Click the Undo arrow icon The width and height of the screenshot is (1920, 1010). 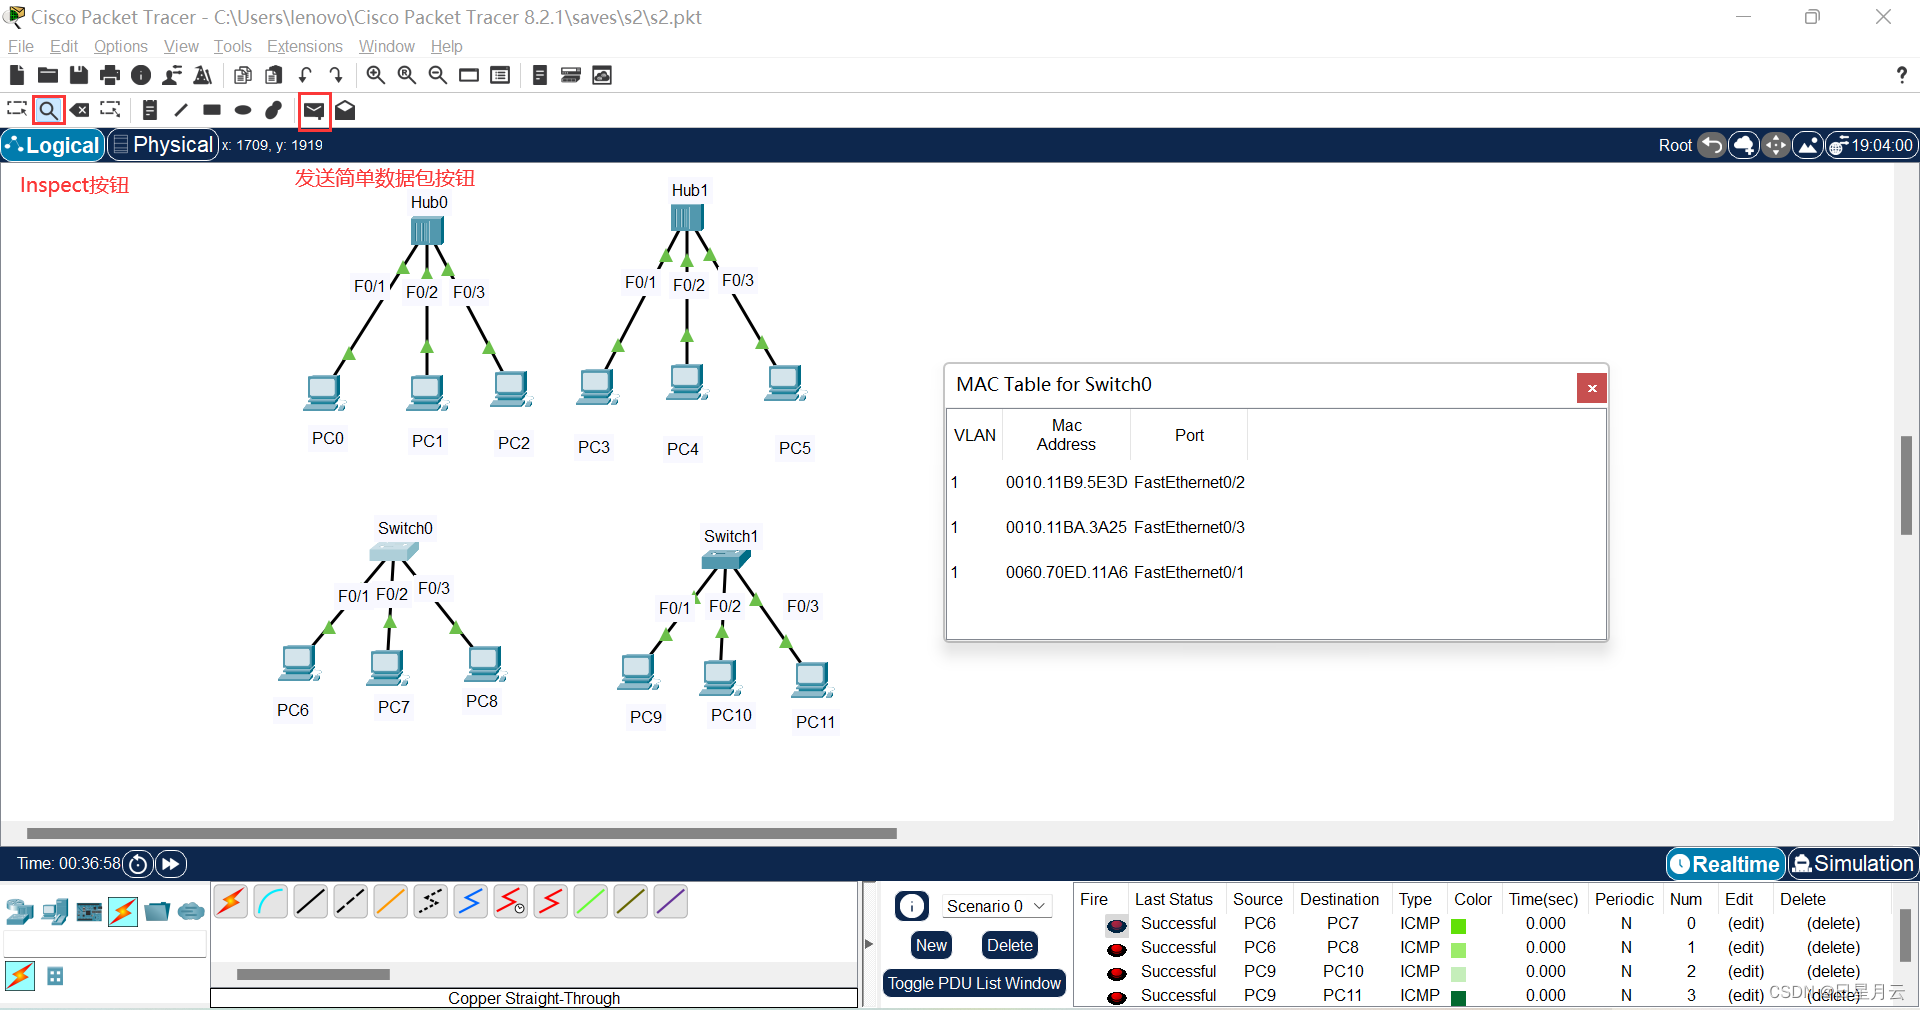[x=305, y=75]
